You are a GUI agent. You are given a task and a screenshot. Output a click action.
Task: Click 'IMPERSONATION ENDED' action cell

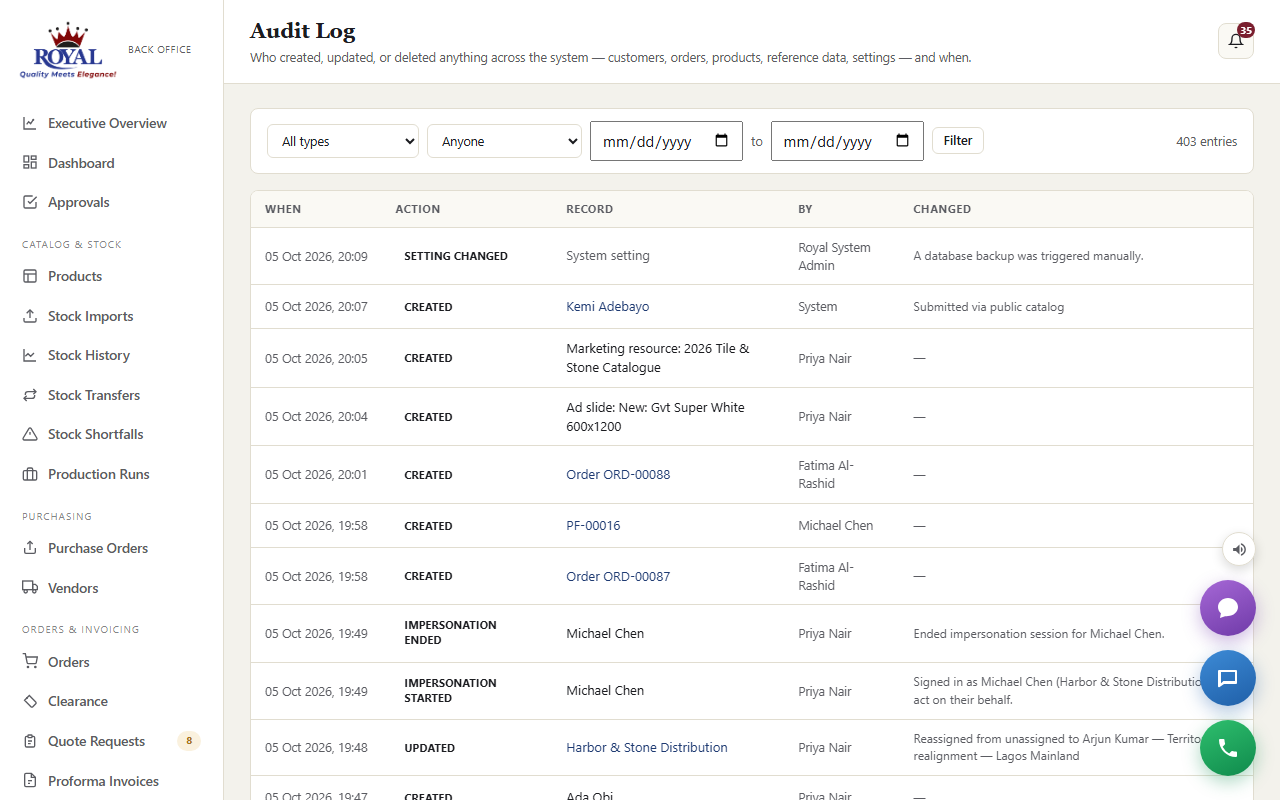tap(450, 633)
